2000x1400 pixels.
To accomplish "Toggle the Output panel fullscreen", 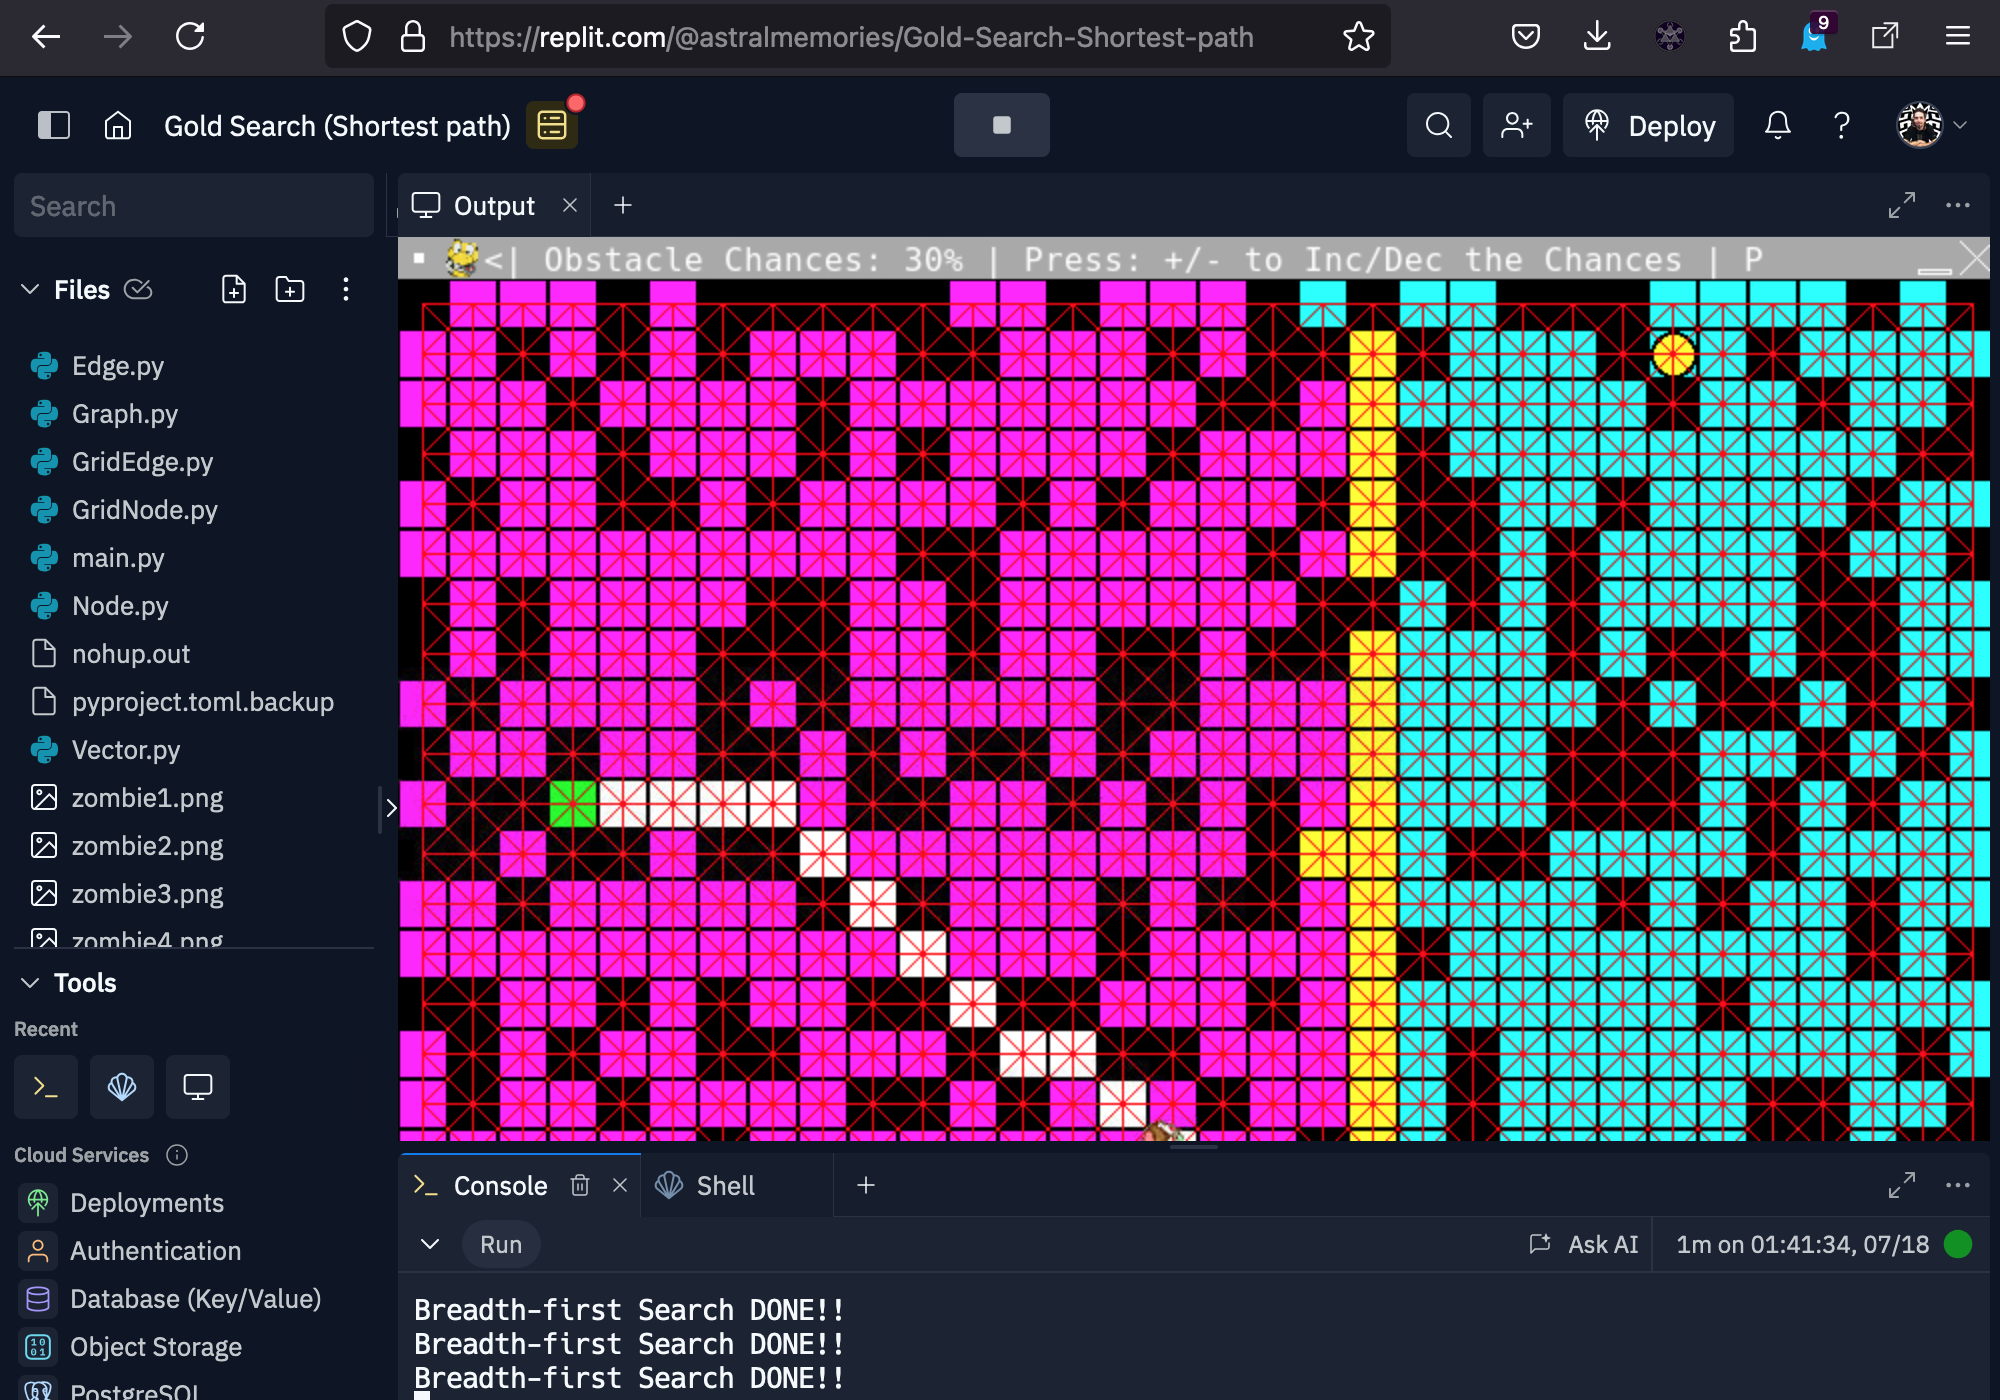I will pos(1903,205).
